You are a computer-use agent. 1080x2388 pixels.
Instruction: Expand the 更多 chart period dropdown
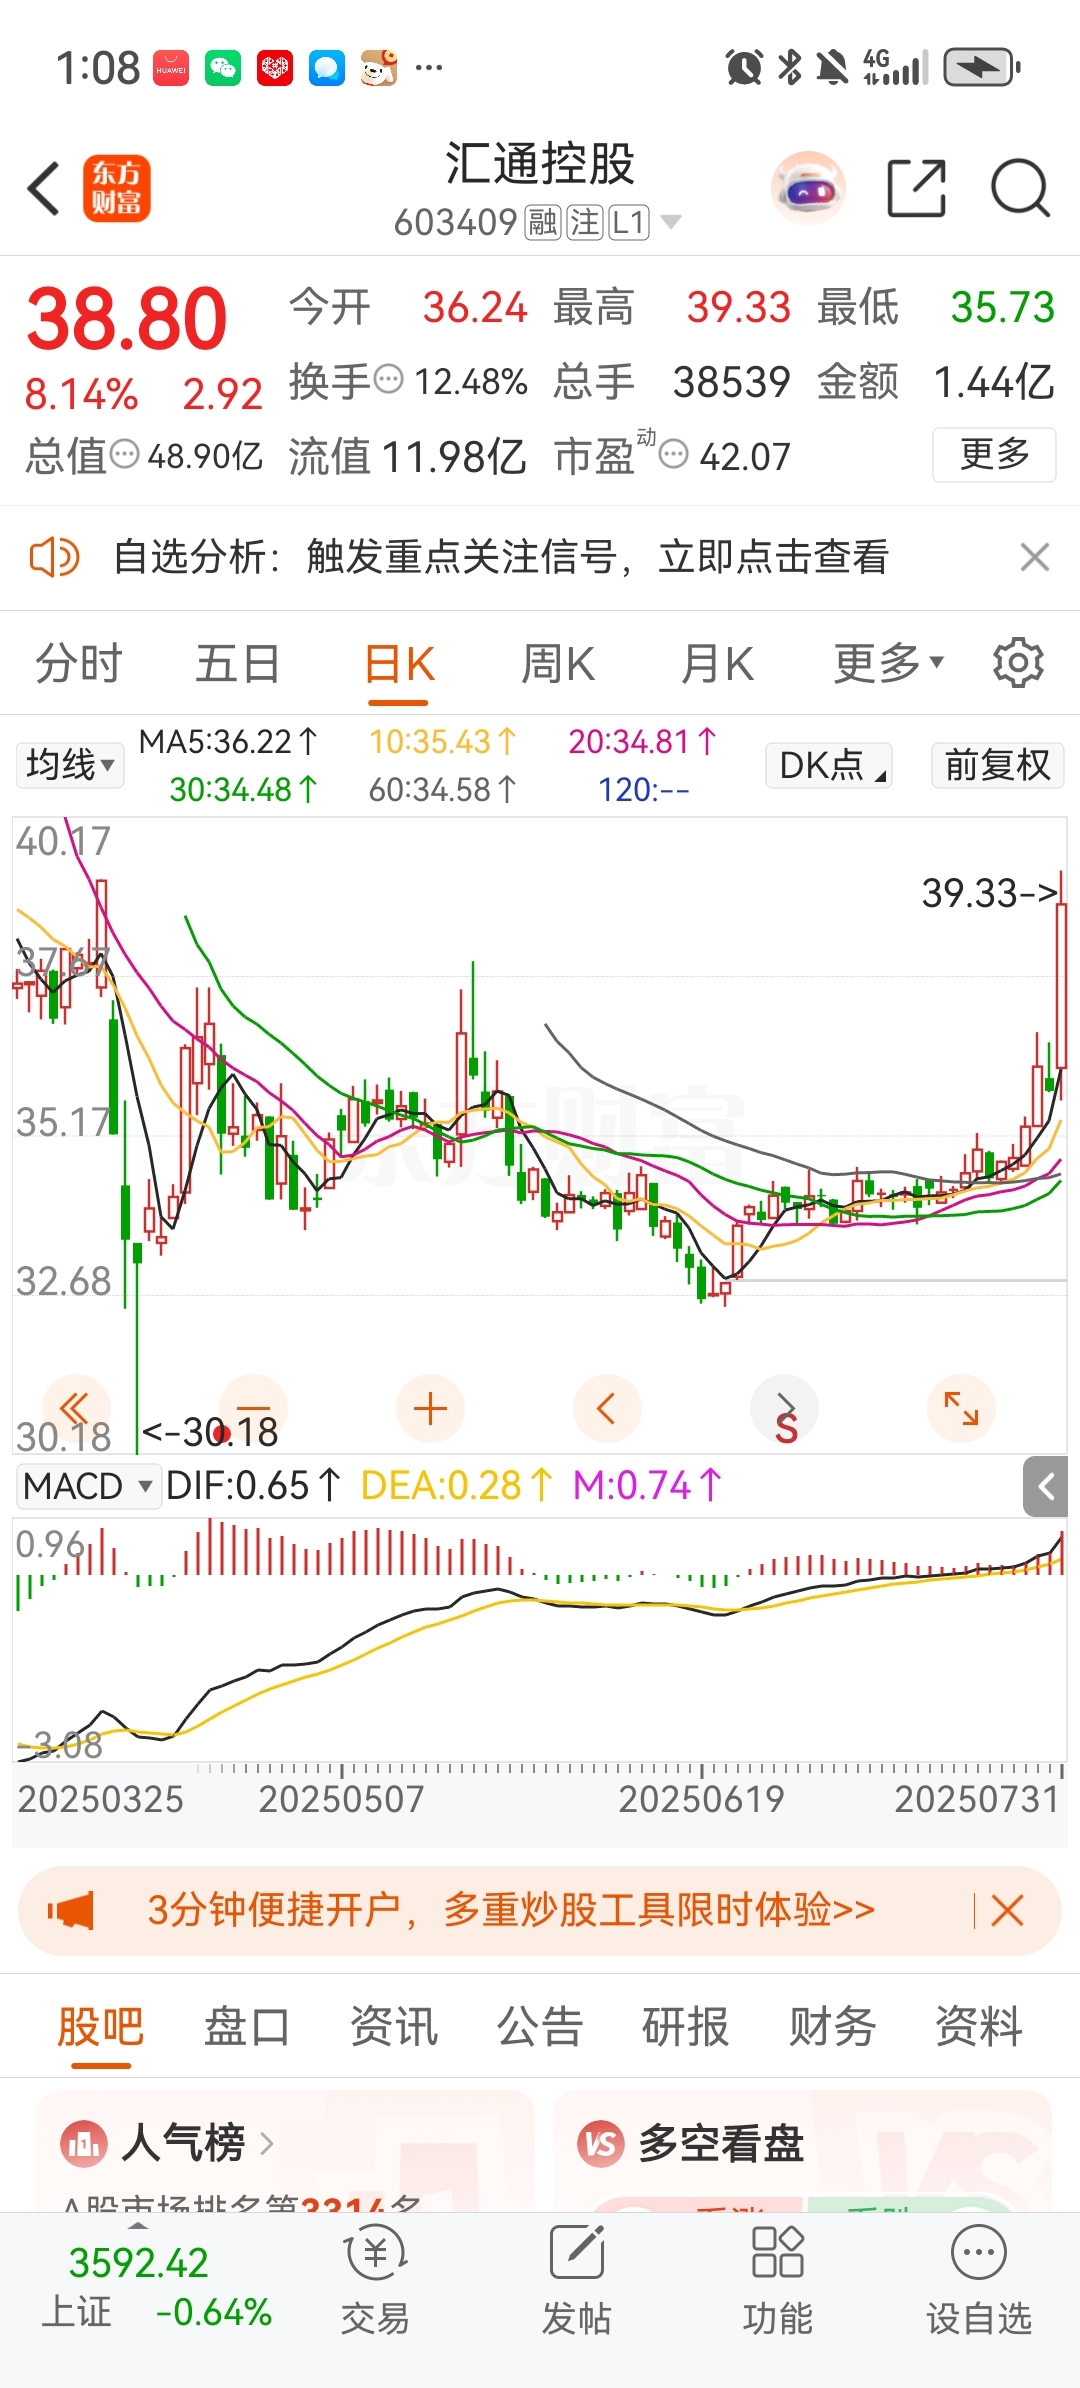tap(888, 663)
